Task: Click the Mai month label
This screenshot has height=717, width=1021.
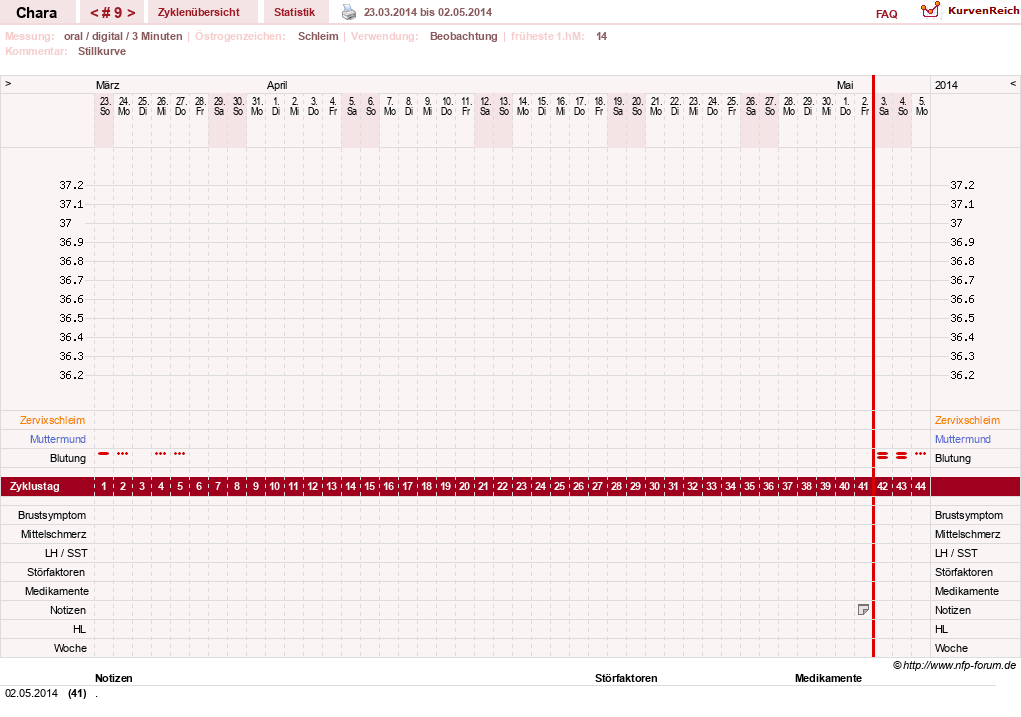Action: (x=845, y=85)
